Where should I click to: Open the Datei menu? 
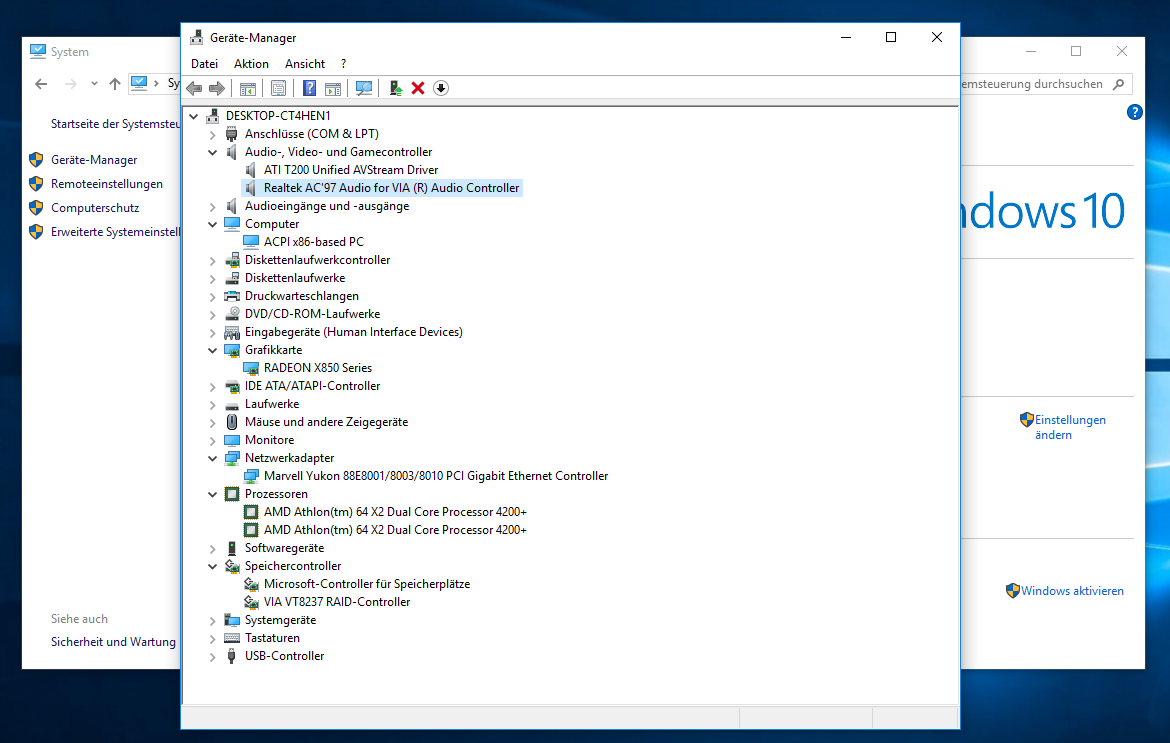204,64
